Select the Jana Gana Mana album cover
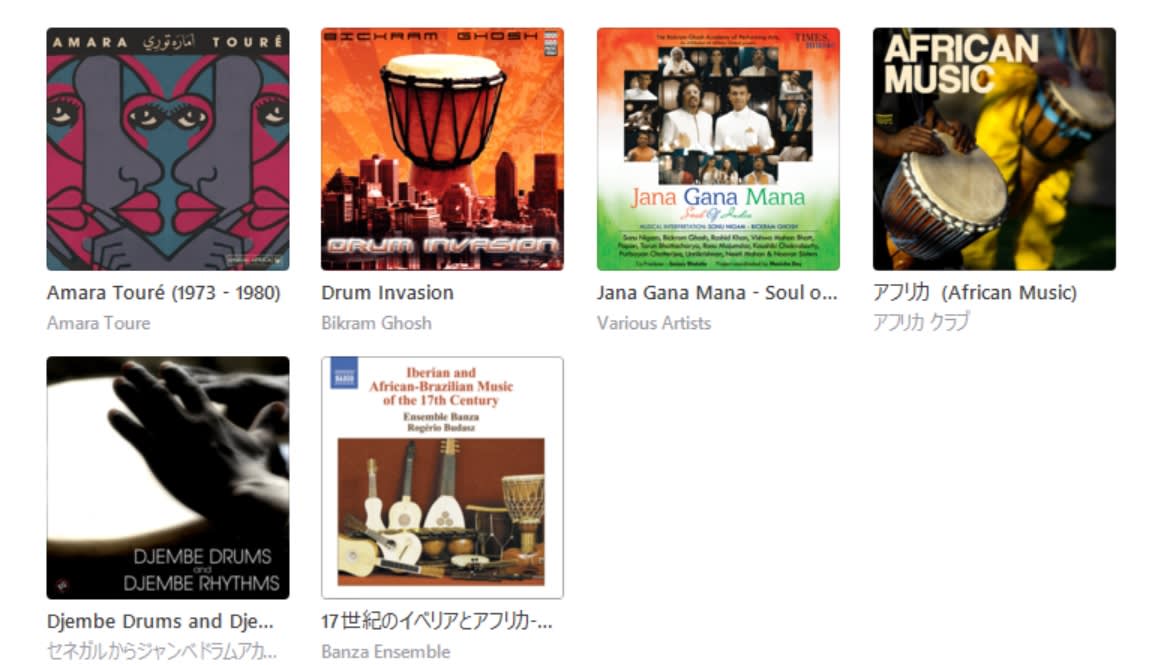Image resolution: width=1163 pixels, height=665 pixels. (718, 149)
